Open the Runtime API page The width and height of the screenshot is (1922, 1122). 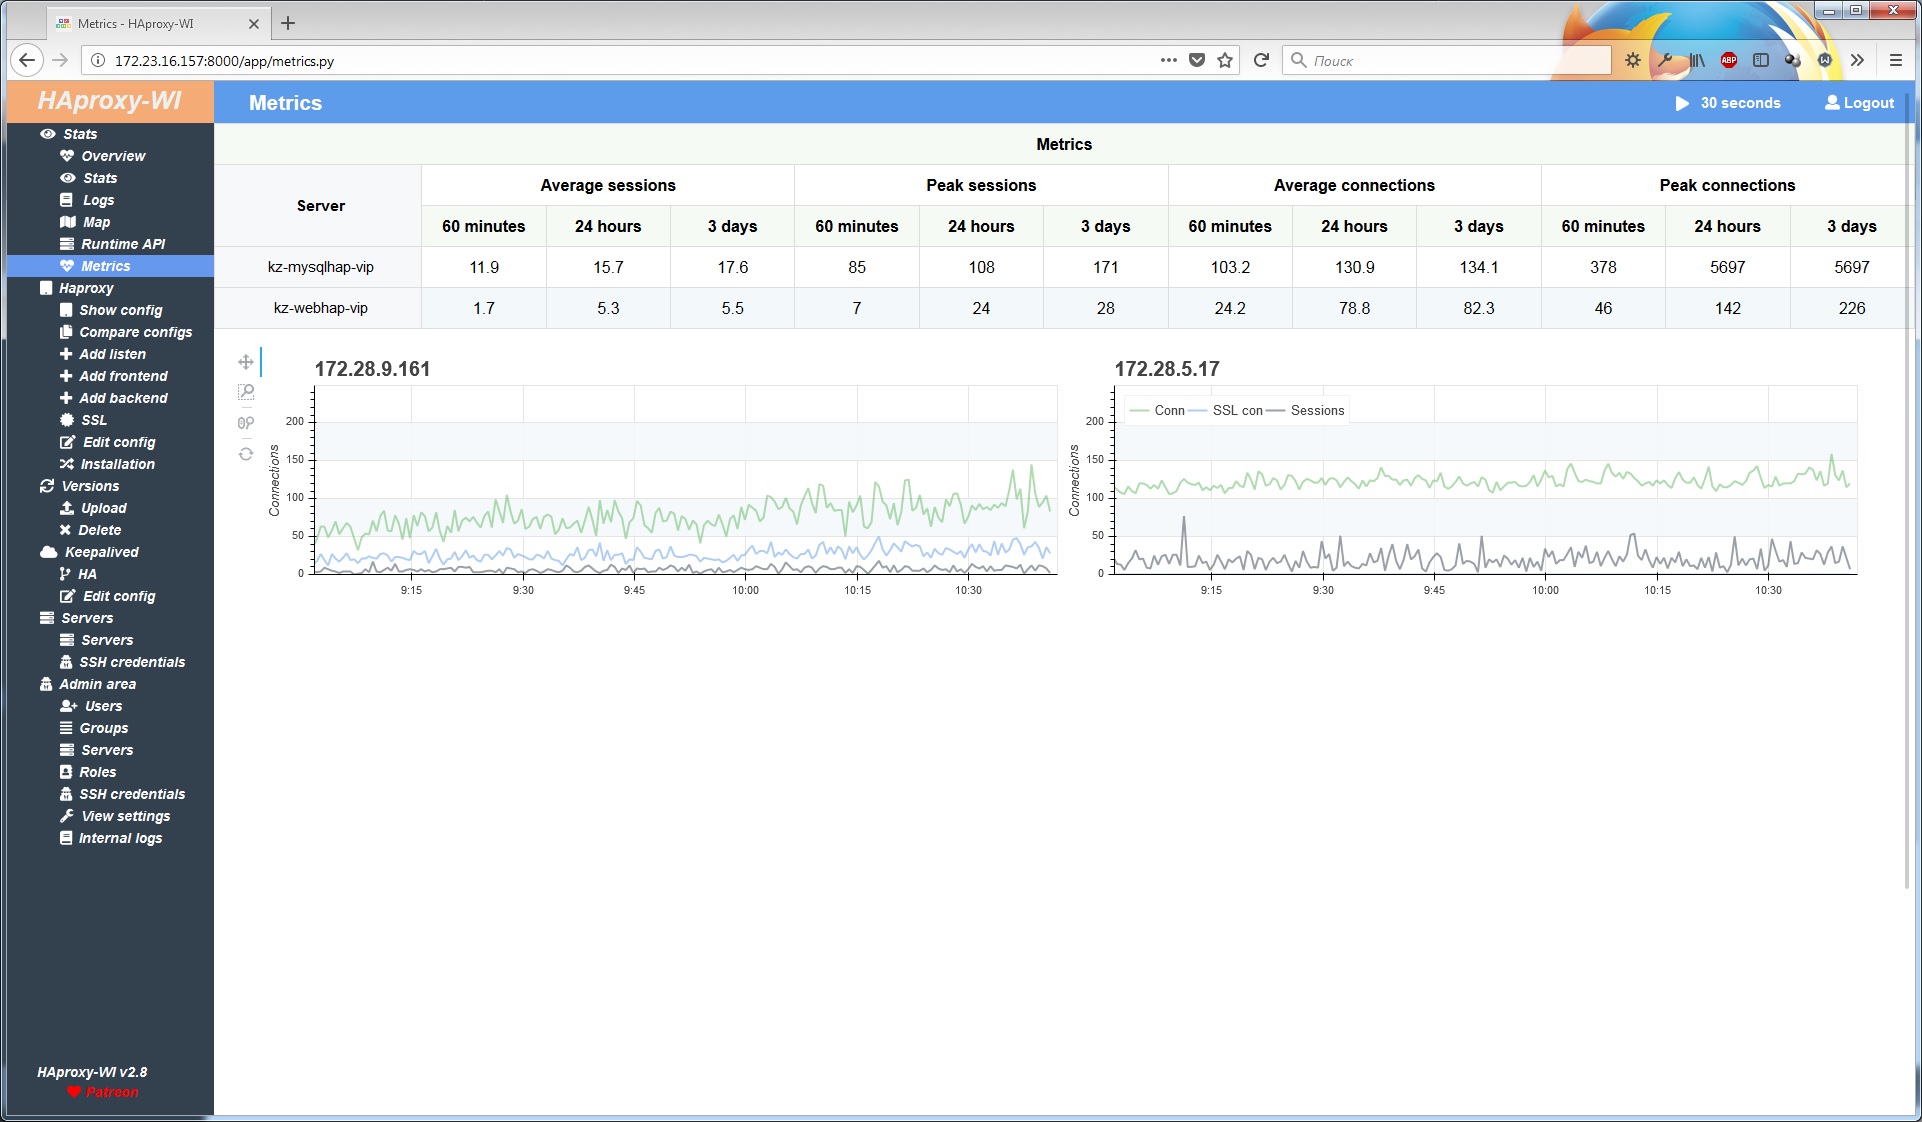122,244
